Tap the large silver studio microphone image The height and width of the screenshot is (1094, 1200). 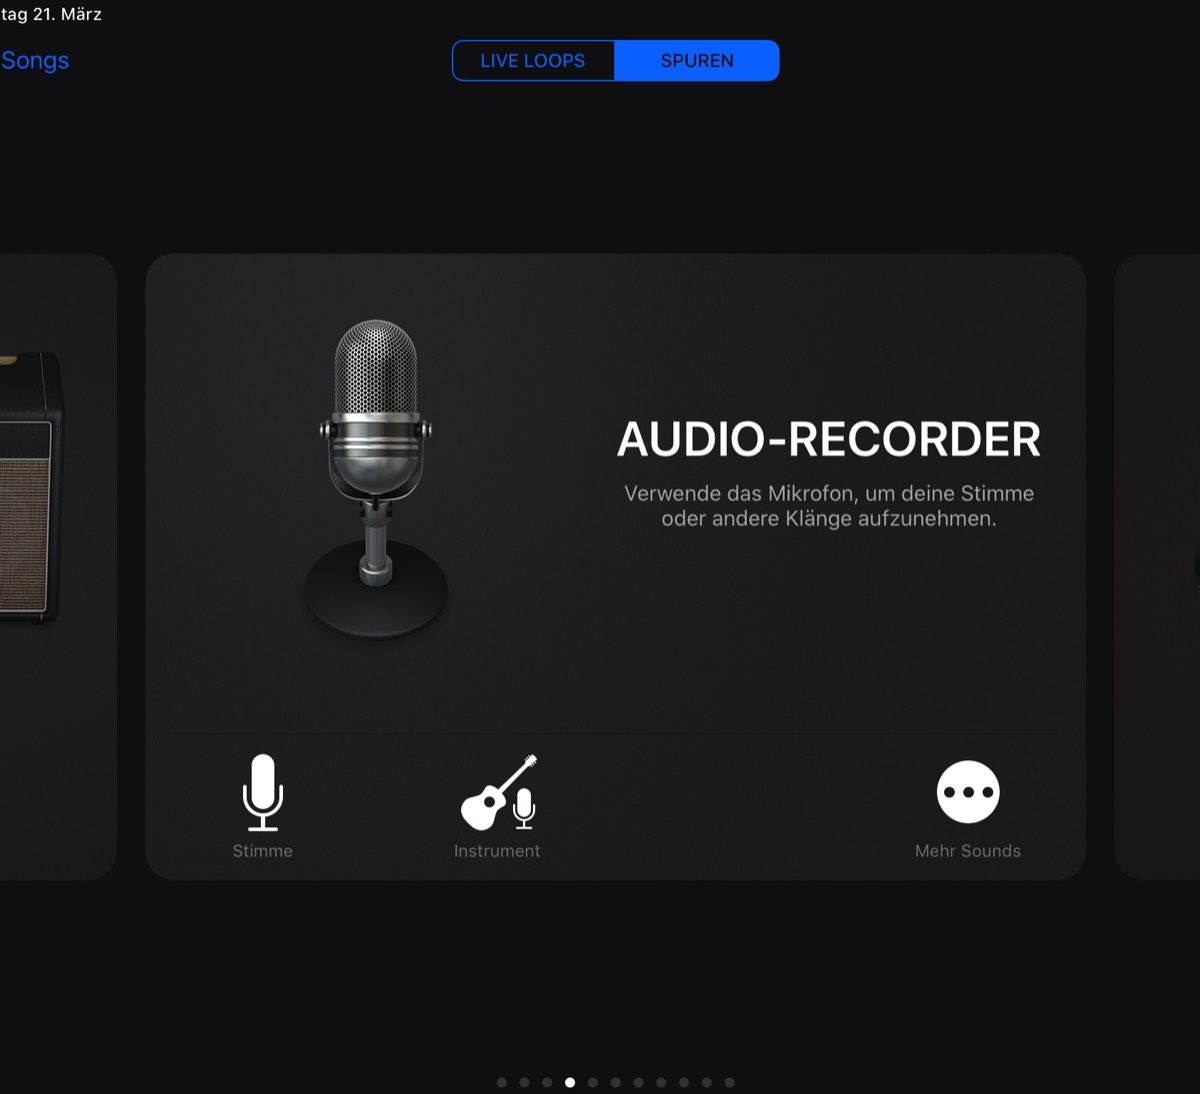(376, 477)
